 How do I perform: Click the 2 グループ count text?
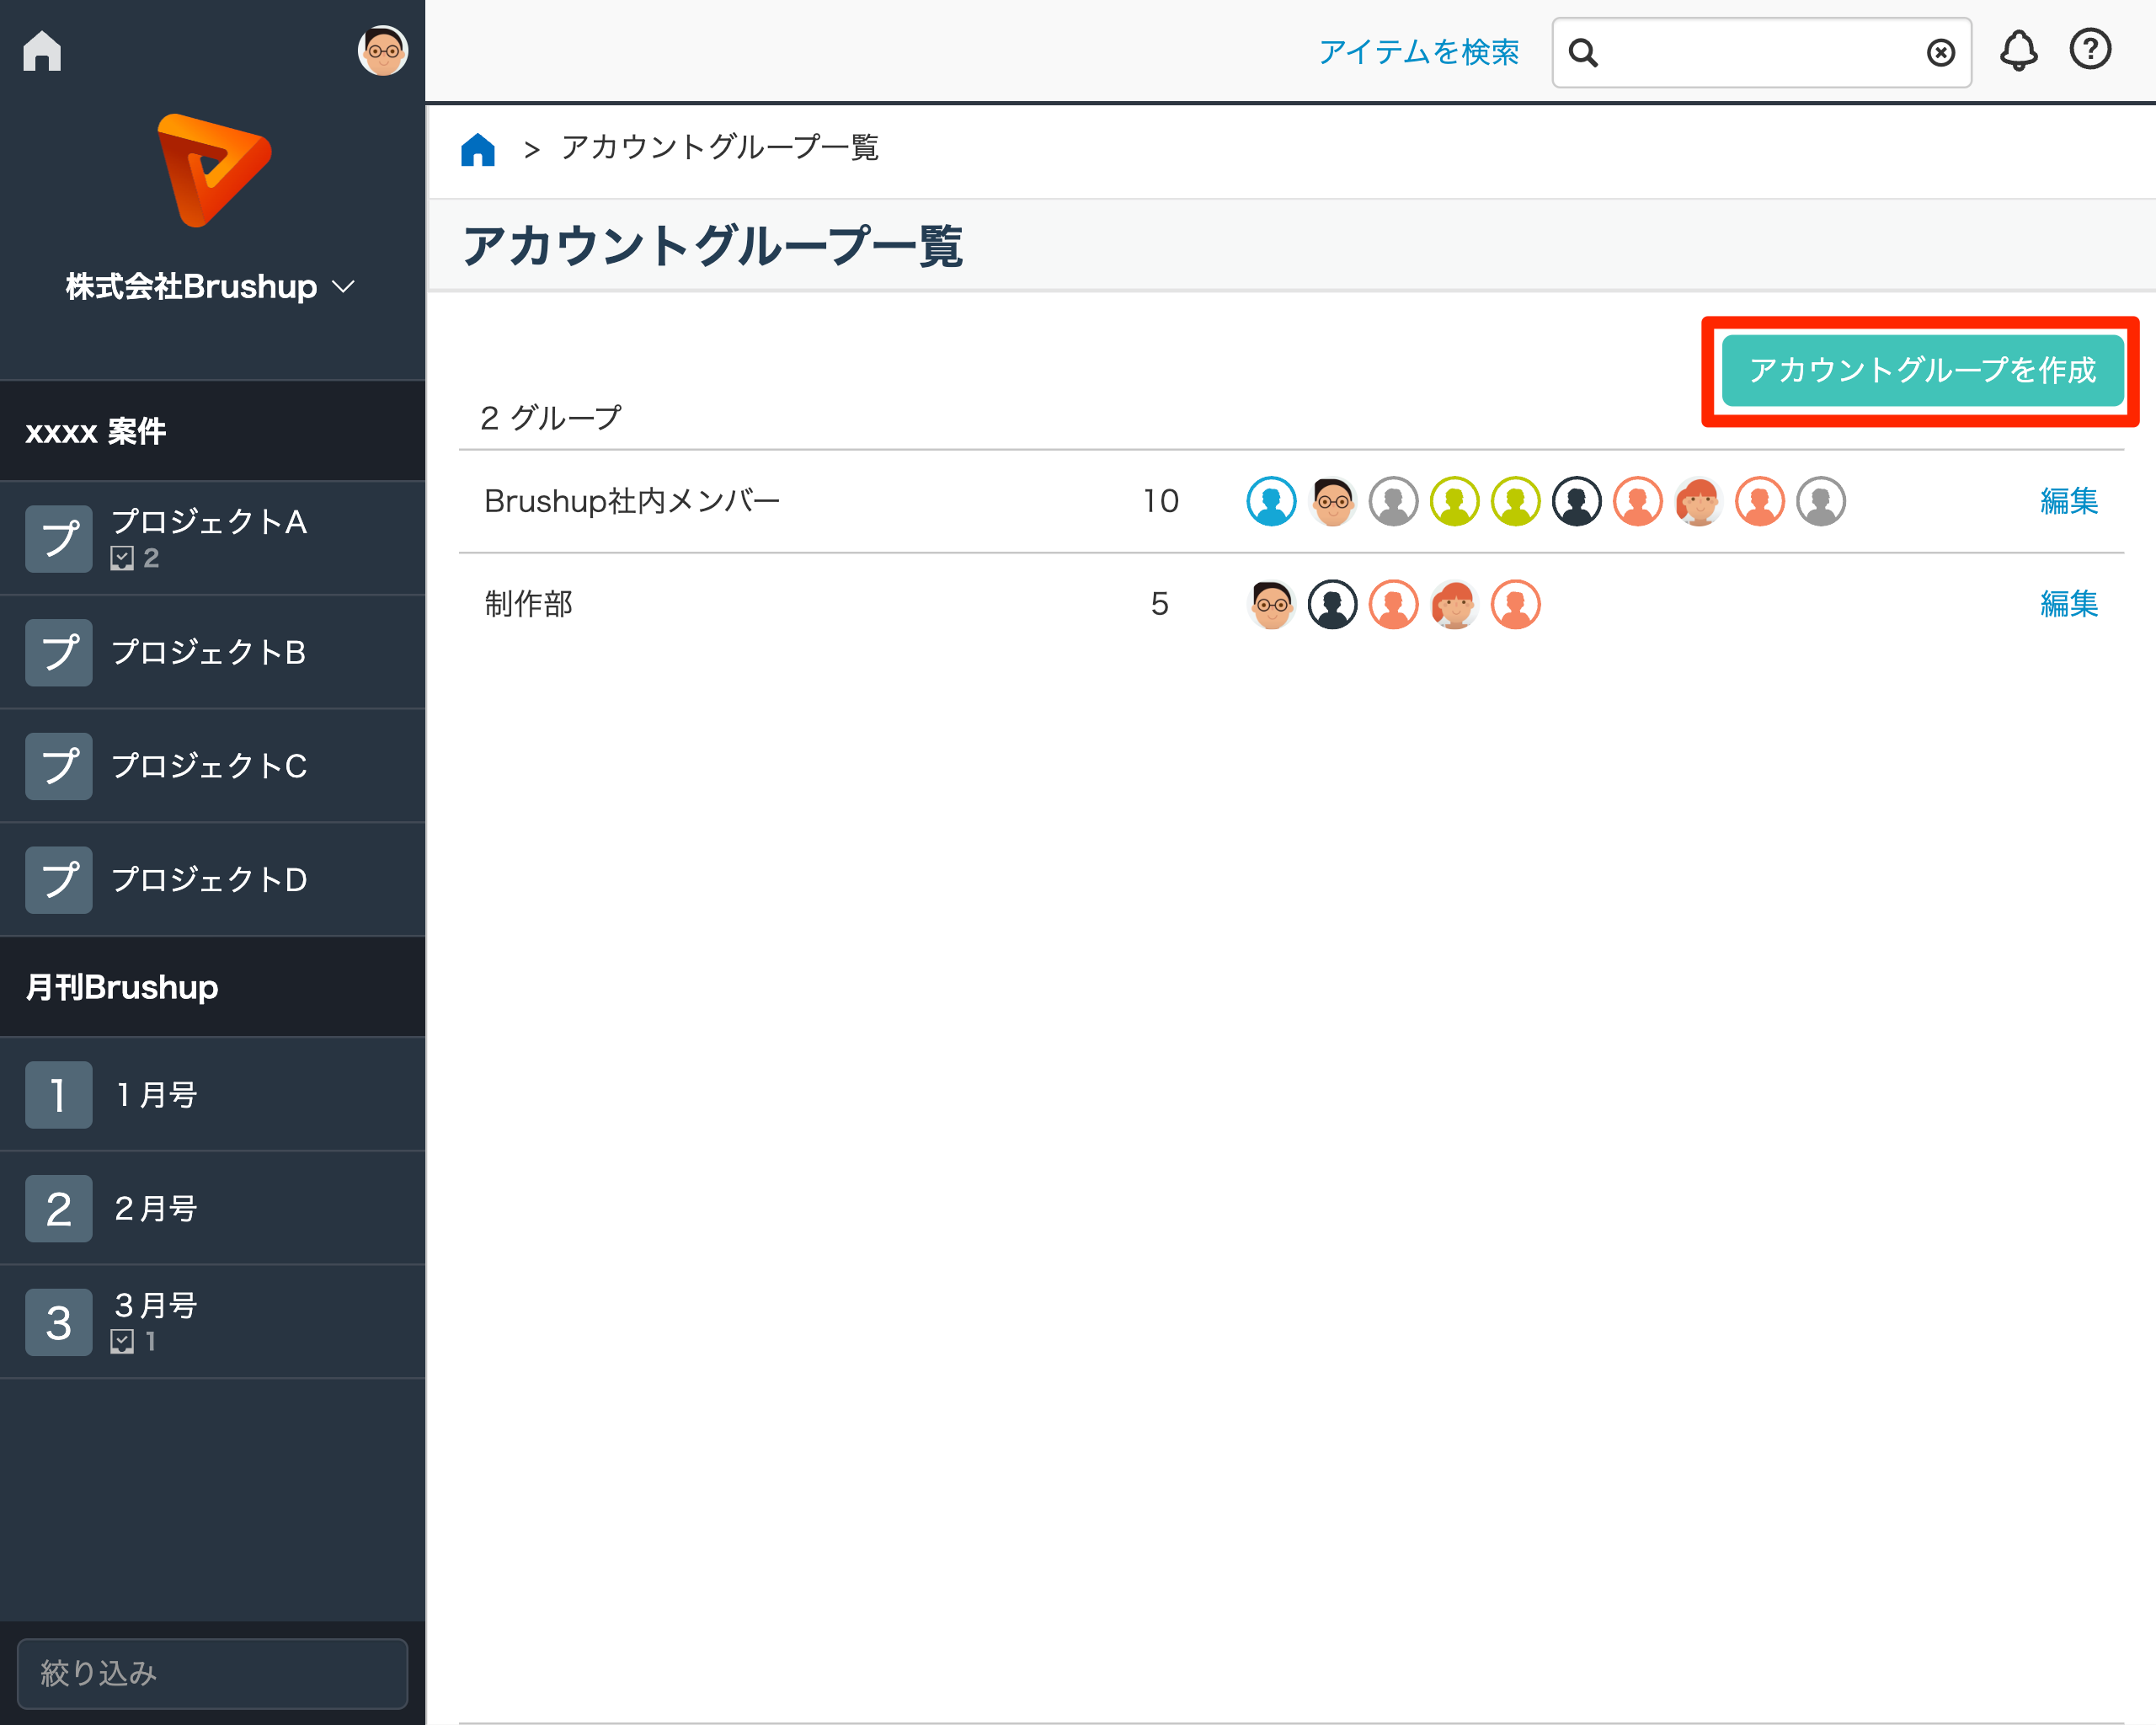point(551,418)
